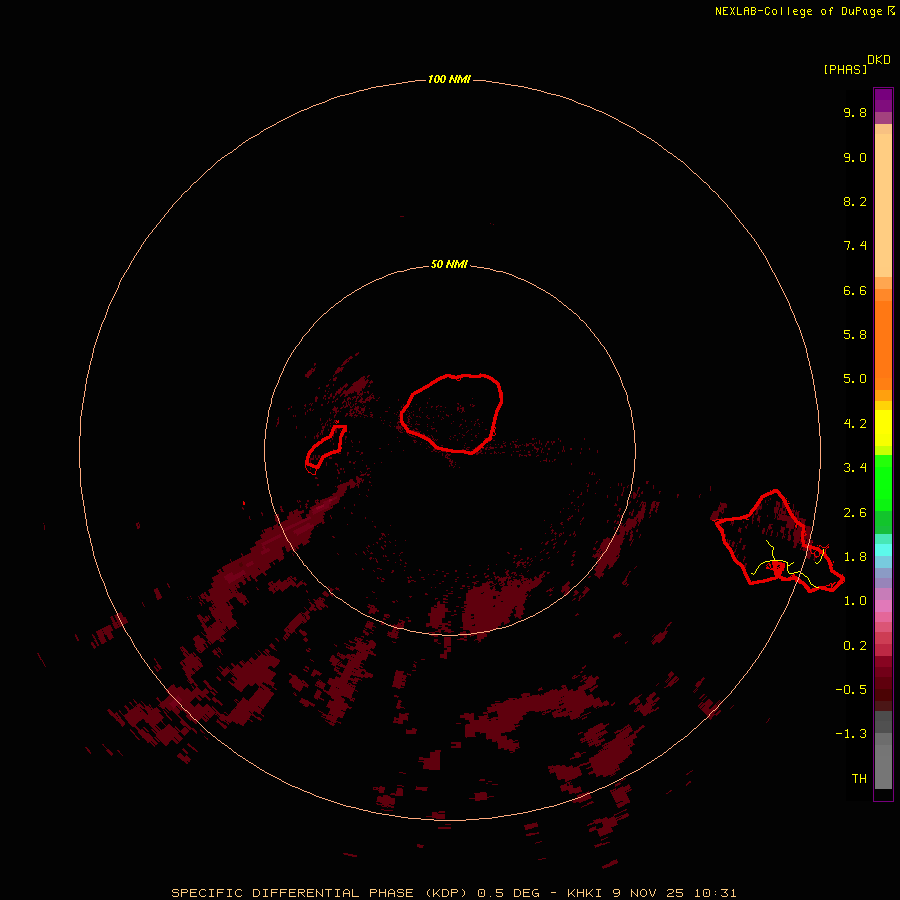Select the 1.0 scale value
900x900 pixels.
click(x=855, y=601)
